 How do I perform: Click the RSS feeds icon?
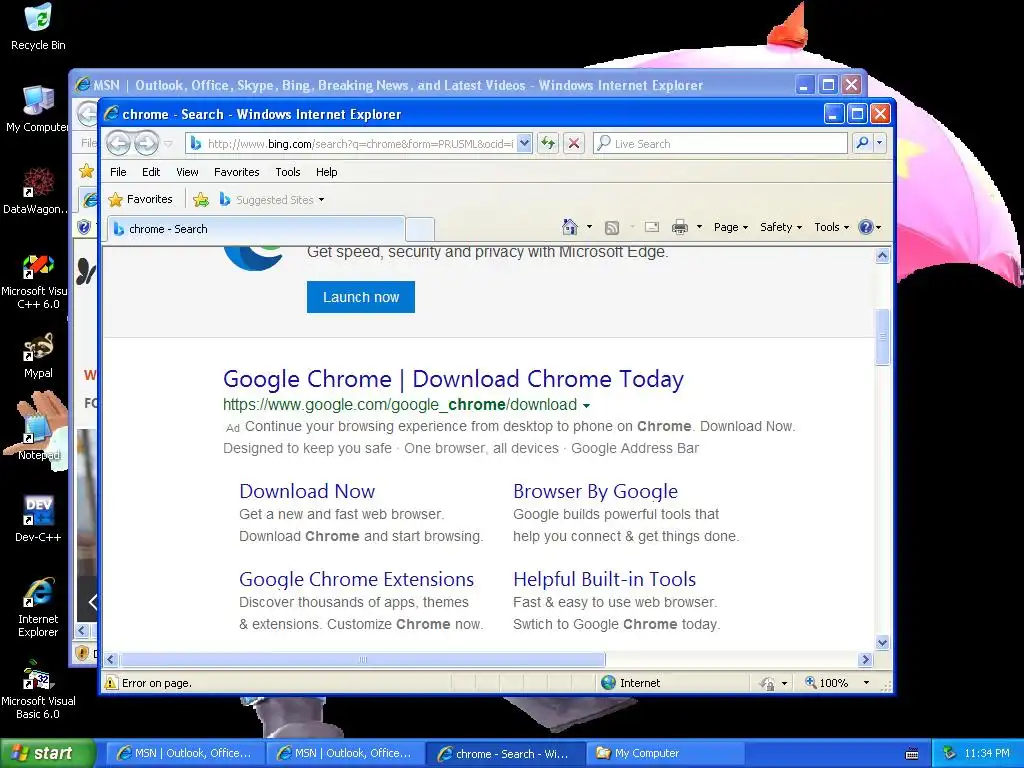point(612,227)
